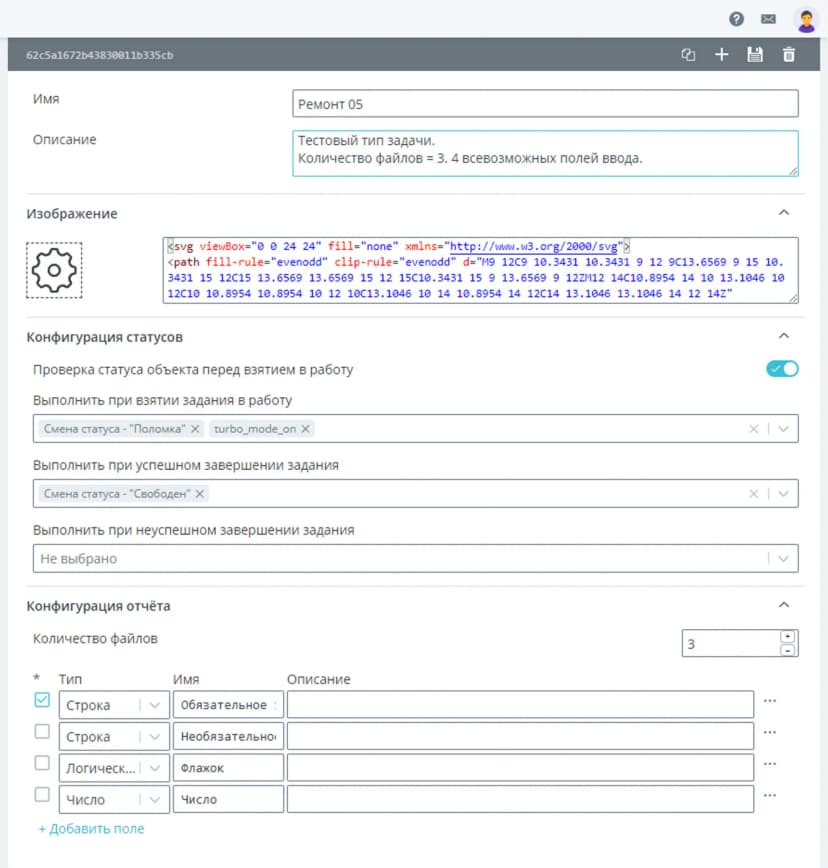
Task: Open more options for Обязательное field row
Action: pyautogui.click(x=769, y=701)
